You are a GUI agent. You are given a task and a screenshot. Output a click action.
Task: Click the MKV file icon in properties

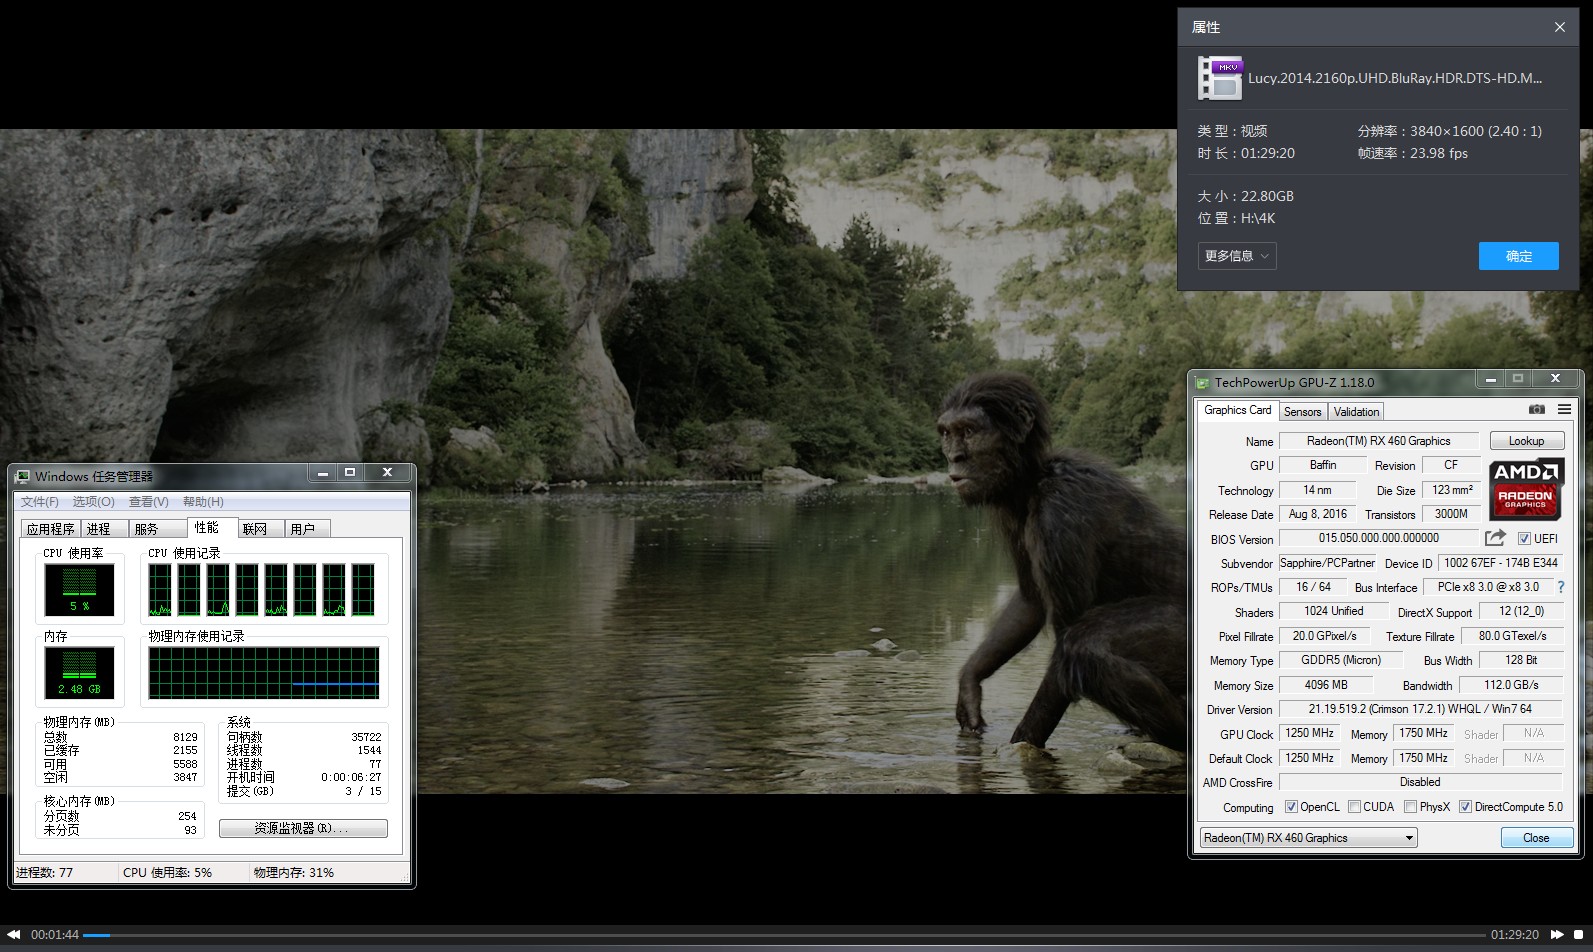tap(1220, 78)
